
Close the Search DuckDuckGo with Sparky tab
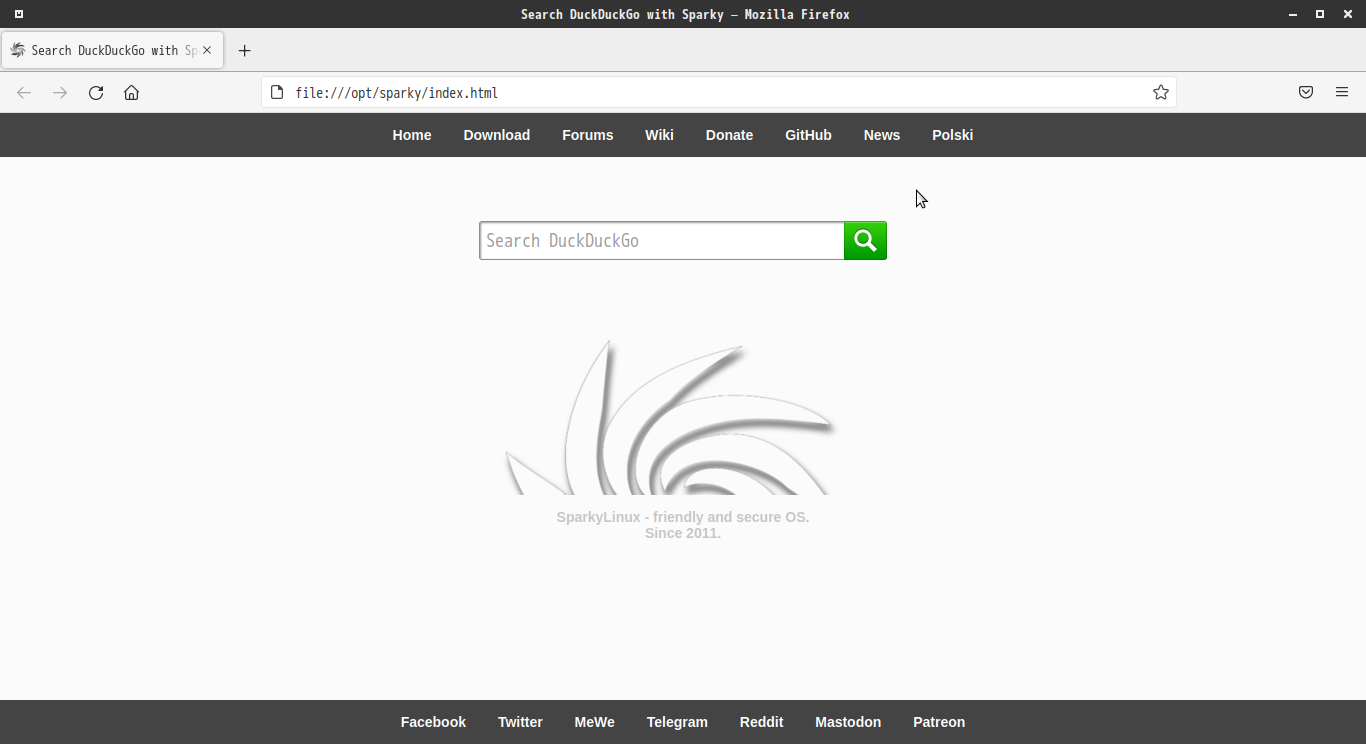207,50
